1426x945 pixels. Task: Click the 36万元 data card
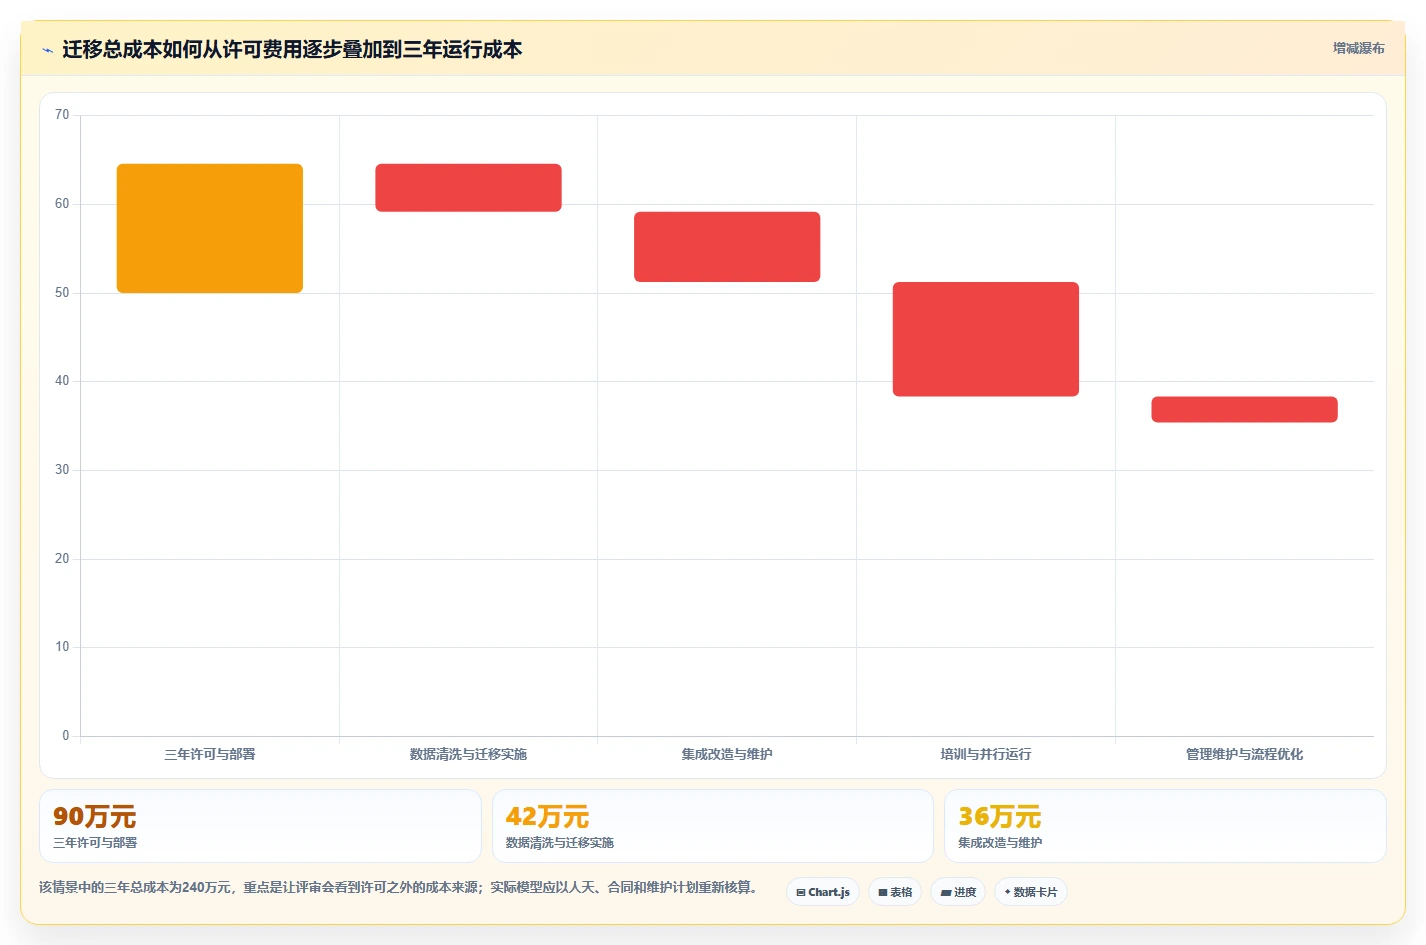pos(1165,826)
